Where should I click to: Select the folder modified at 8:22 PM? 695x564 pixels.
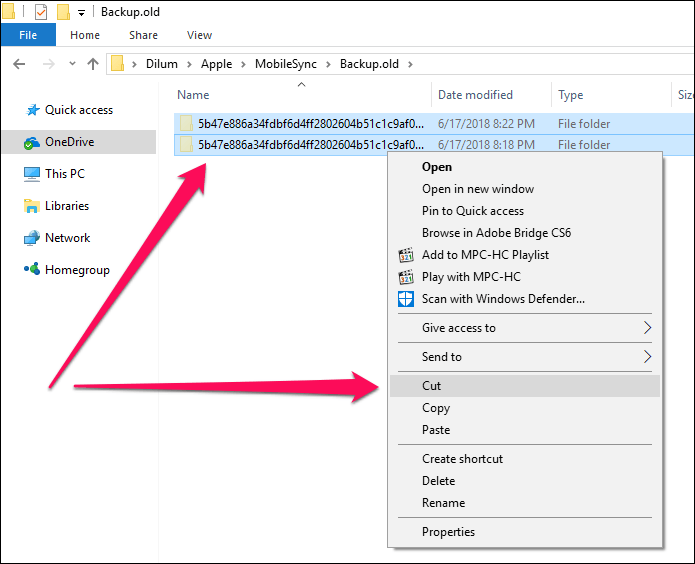[434, 124]
